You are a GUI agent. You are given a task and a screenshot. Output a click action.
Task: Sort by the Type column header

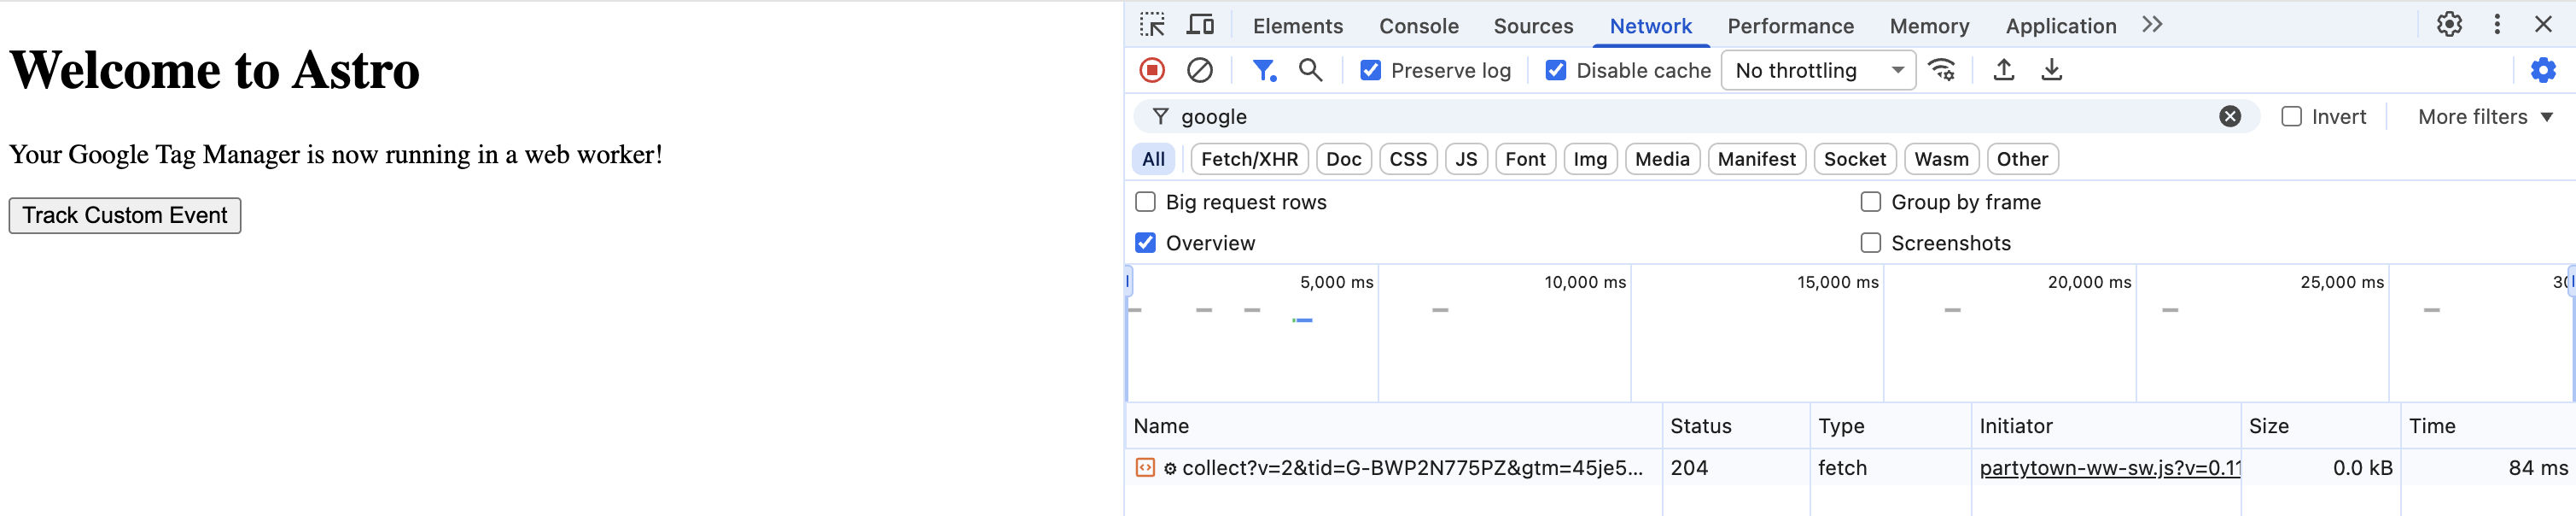tap(1890, 426)
